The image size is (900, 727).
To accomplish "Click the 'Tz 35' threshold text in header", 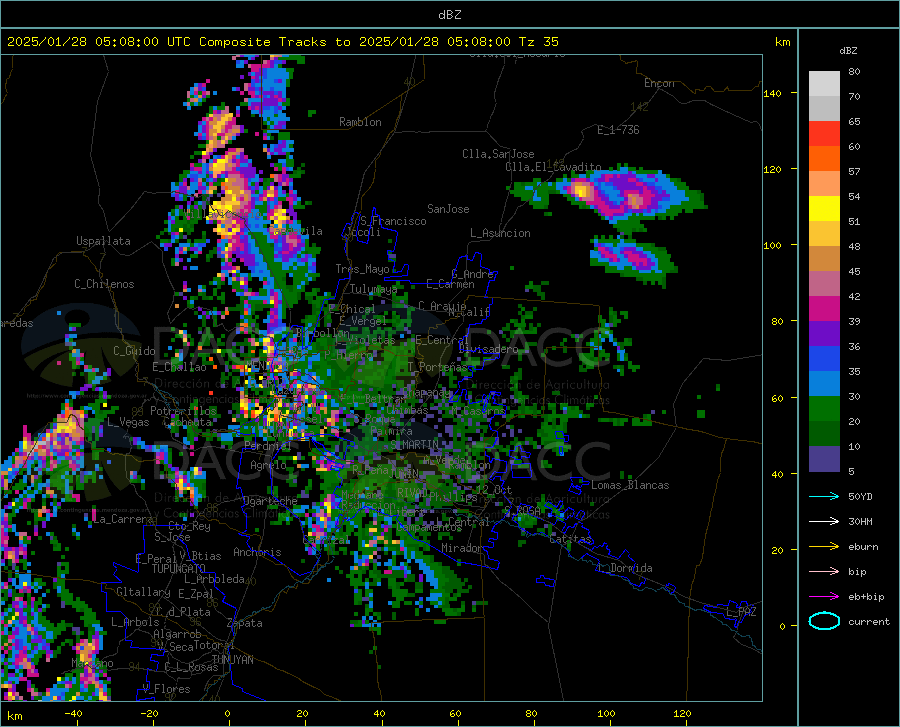I will 539,42.
